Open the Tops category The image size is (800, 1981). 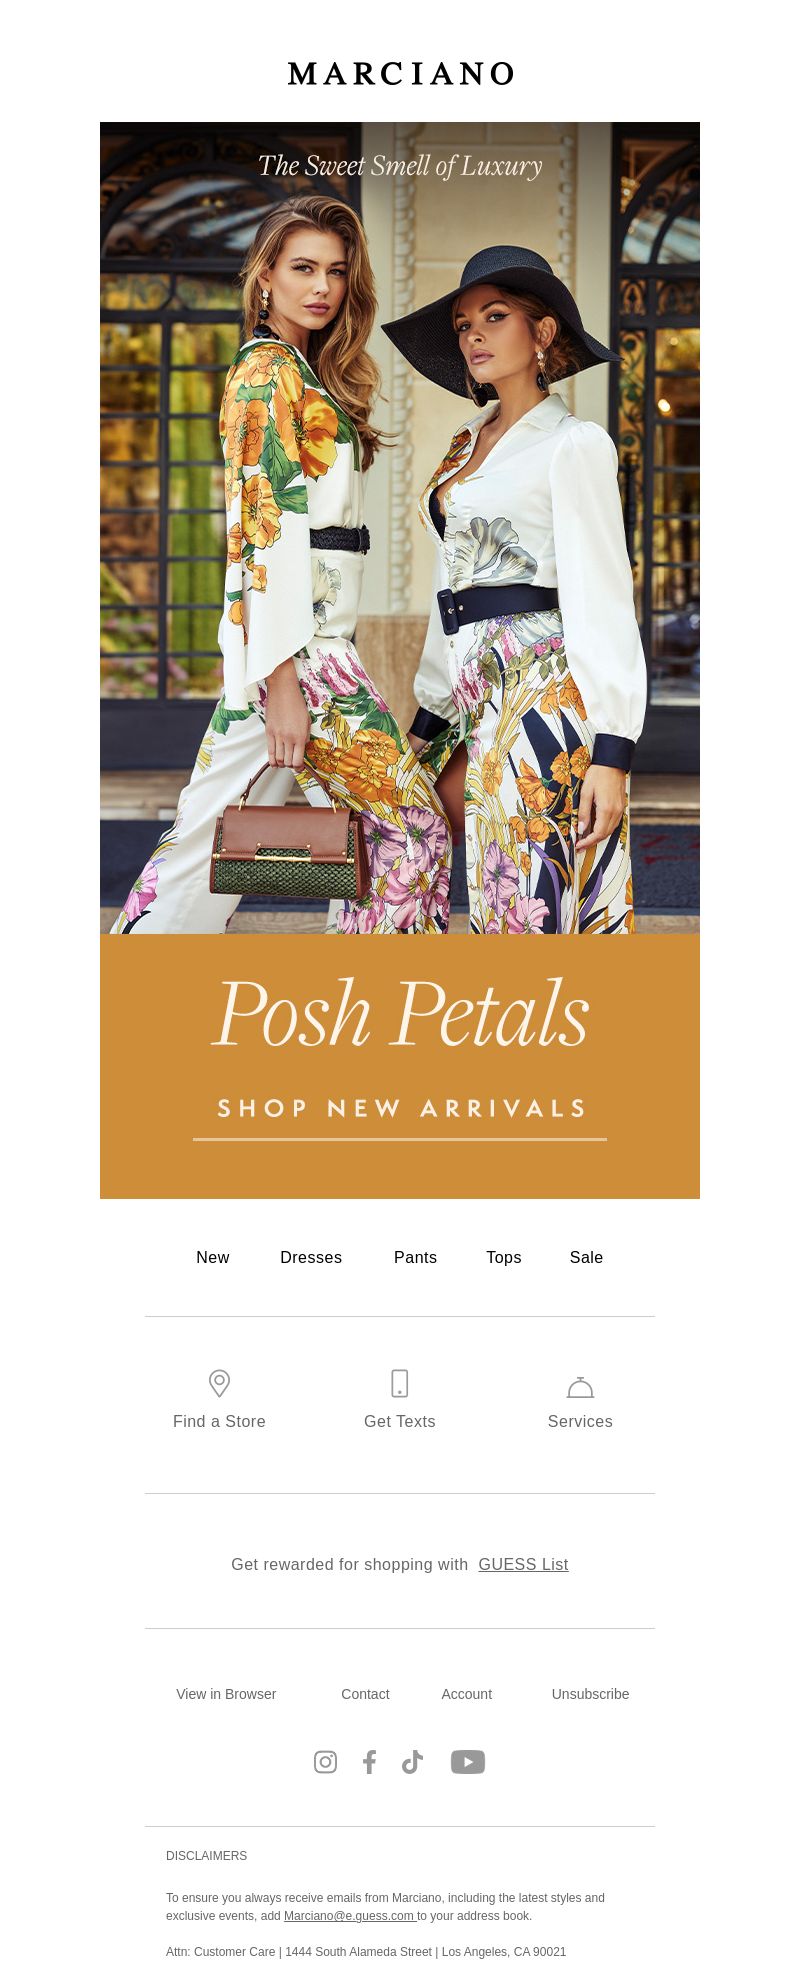click(x=504, y=1258)
